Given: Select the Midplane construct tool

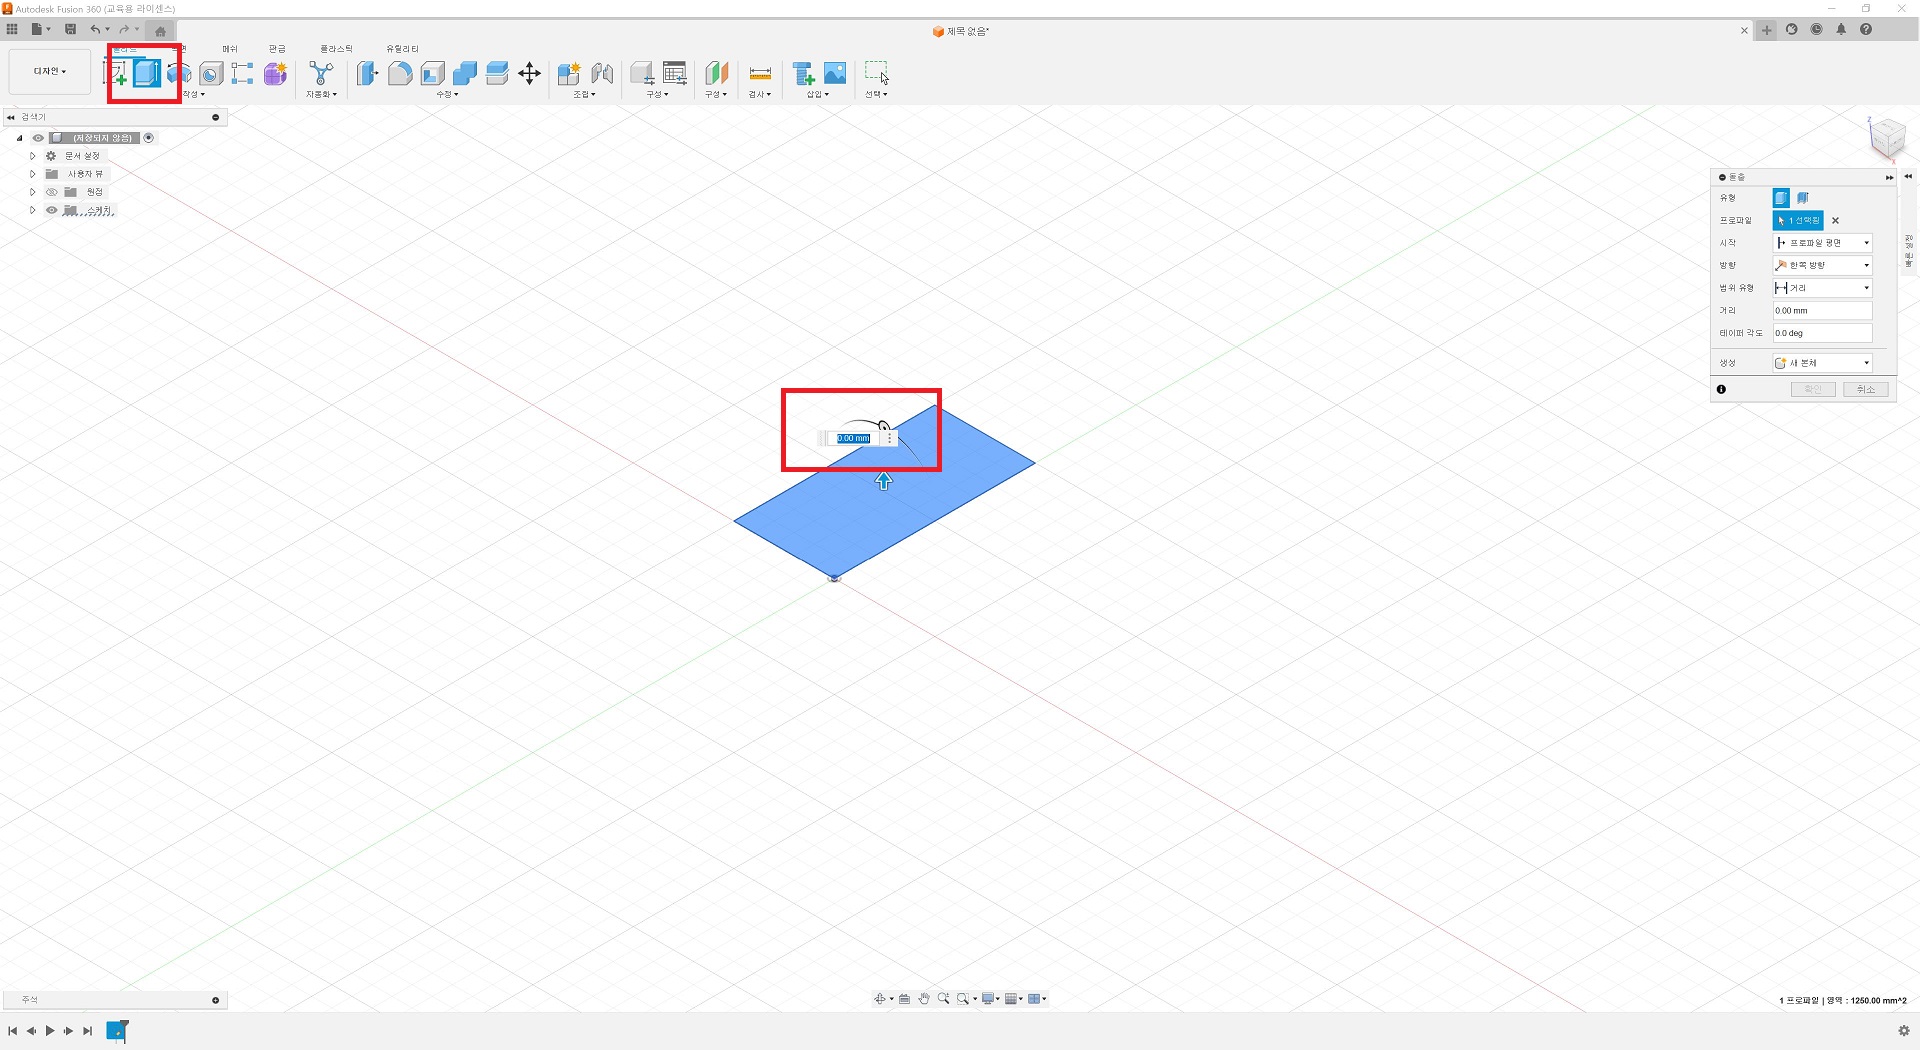Looking at the screenshot, I should pos(716,73).
